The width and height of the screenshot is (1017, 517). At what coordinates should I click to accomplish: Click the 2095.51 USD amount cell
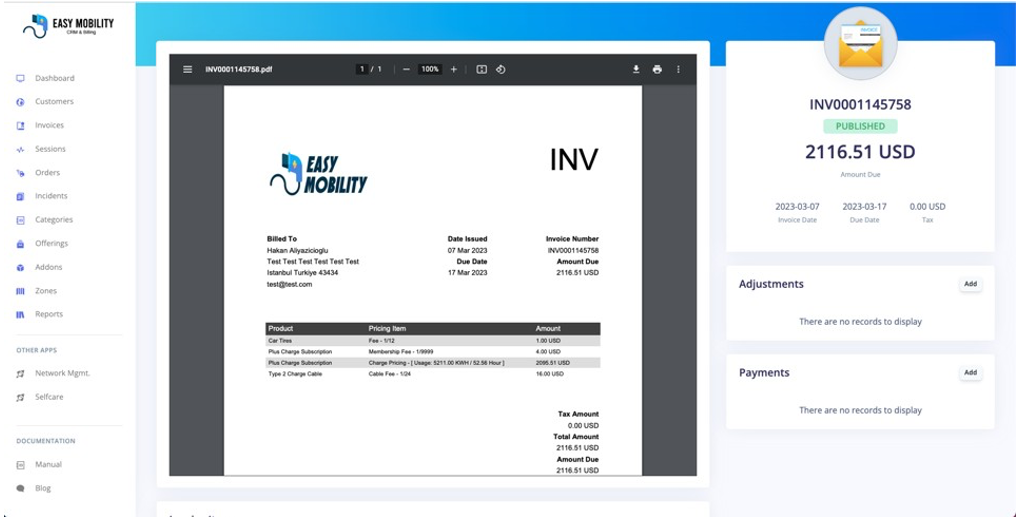[x=553, y=363]
